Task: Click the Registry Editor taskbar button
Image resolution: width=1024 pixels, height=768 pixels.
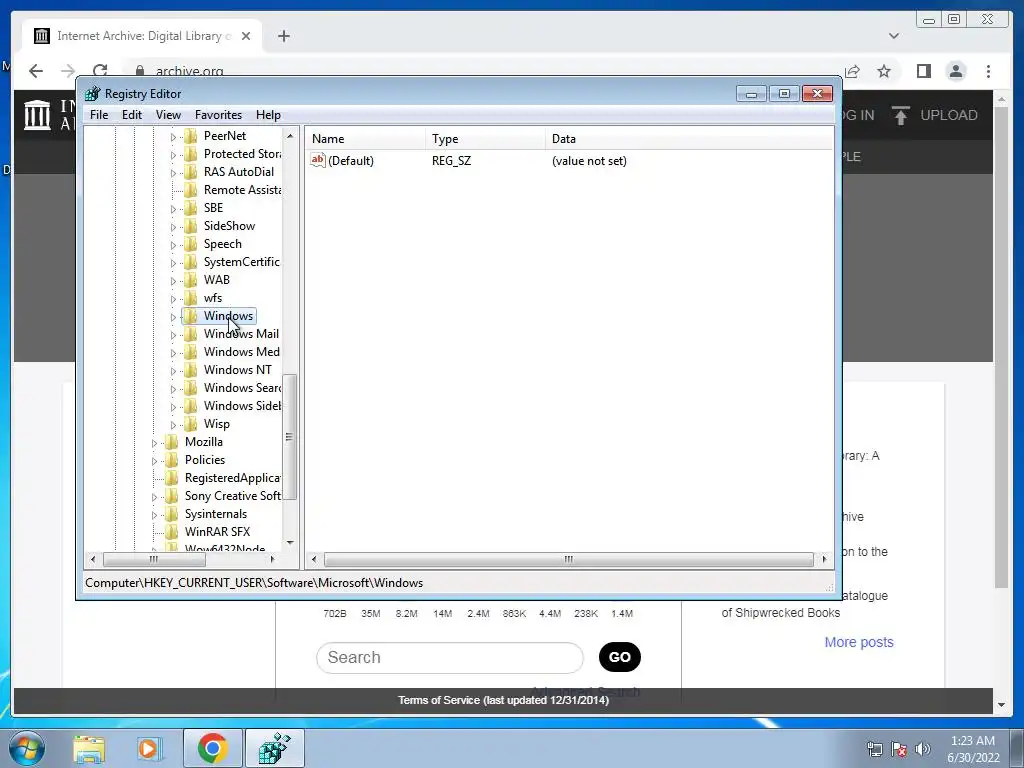Action: point(274,748)
